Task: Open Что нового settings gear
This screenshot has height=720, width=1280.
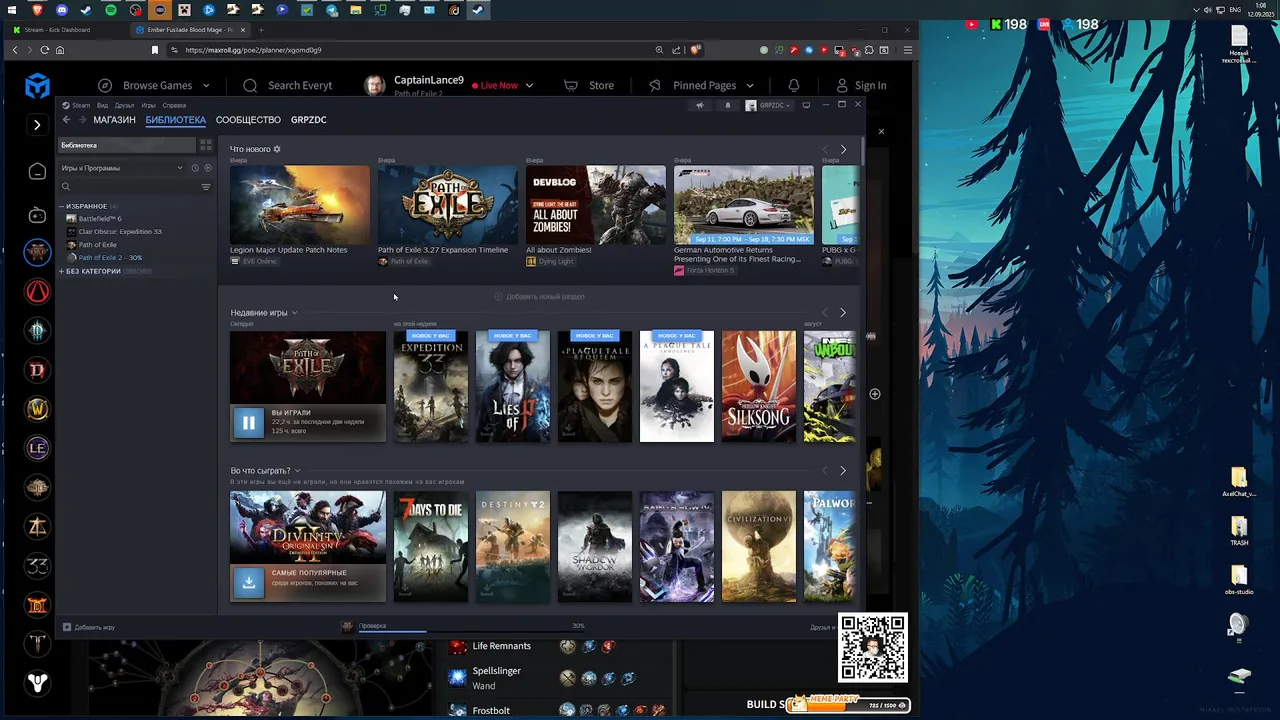Action: tap(277, 149)
